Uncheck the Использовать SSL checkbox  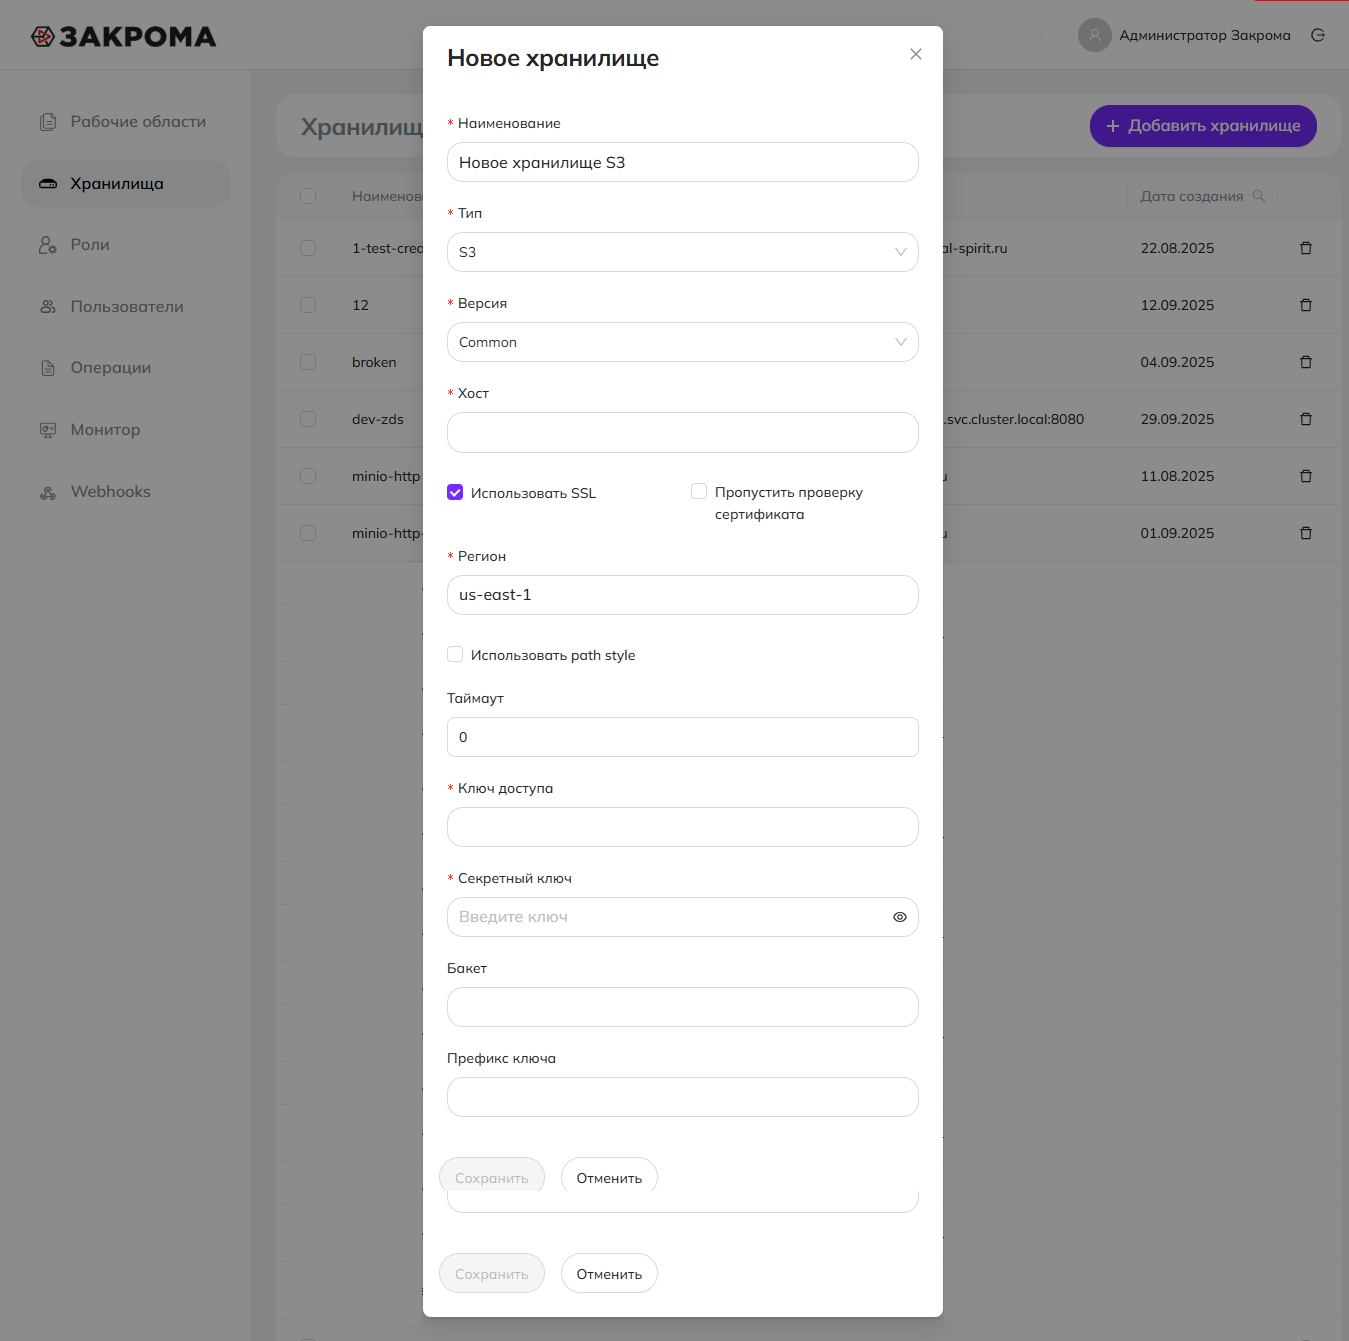455,492
